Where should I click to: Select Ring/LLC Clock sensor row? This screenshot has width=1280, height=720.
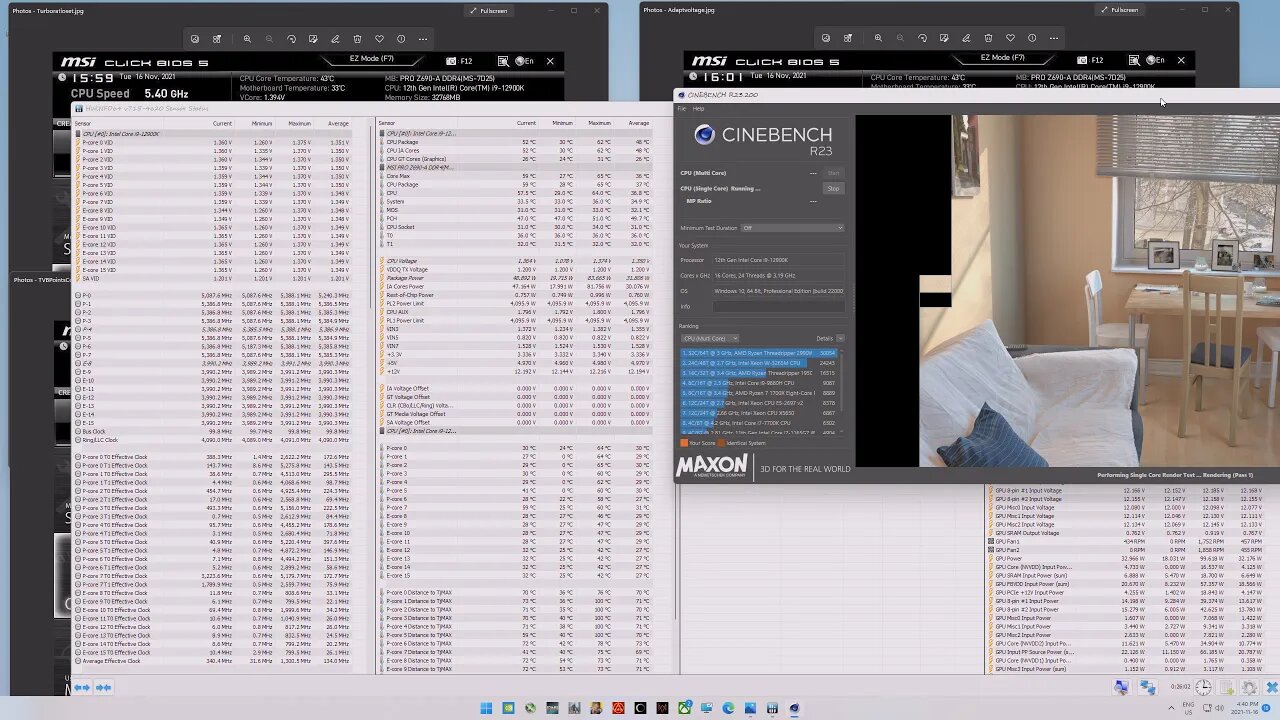(x=212, y=440)
